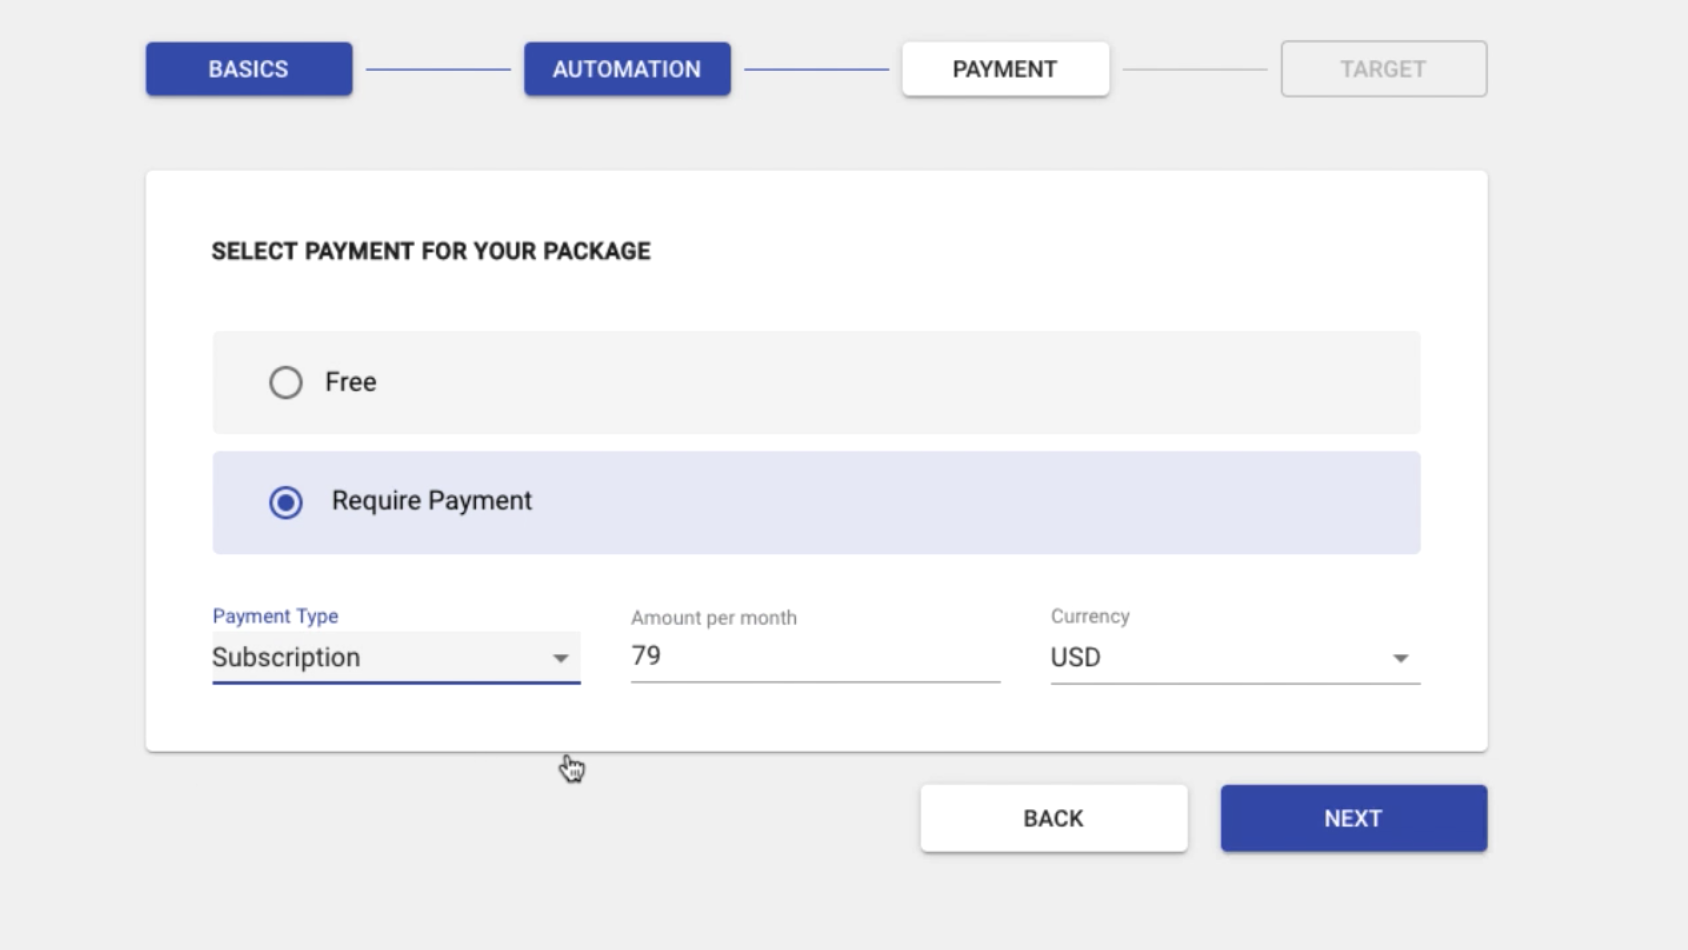
Task: Click the Free option row
Action: (x=816, y=382)
